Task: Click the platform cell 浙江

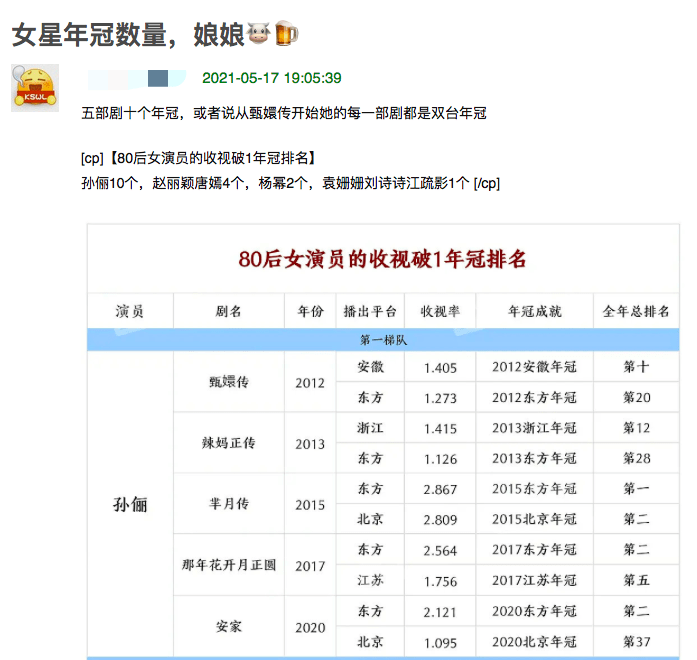Action: [x=370, y=428]
